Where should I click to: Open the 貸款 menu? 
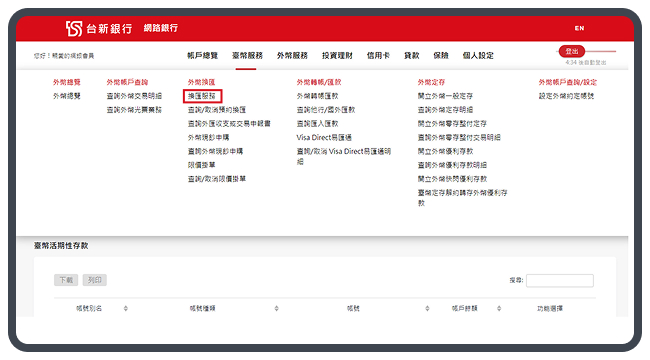tap(412, 56)
